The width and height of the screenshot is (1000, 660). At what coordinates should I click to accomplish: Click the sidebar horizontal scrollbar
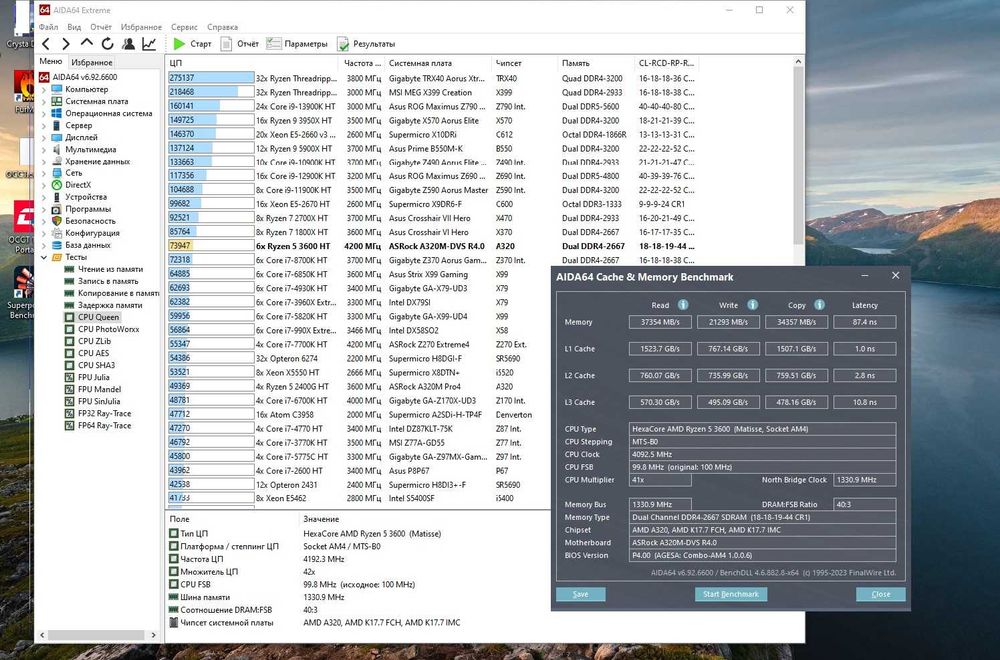[96, 635]
